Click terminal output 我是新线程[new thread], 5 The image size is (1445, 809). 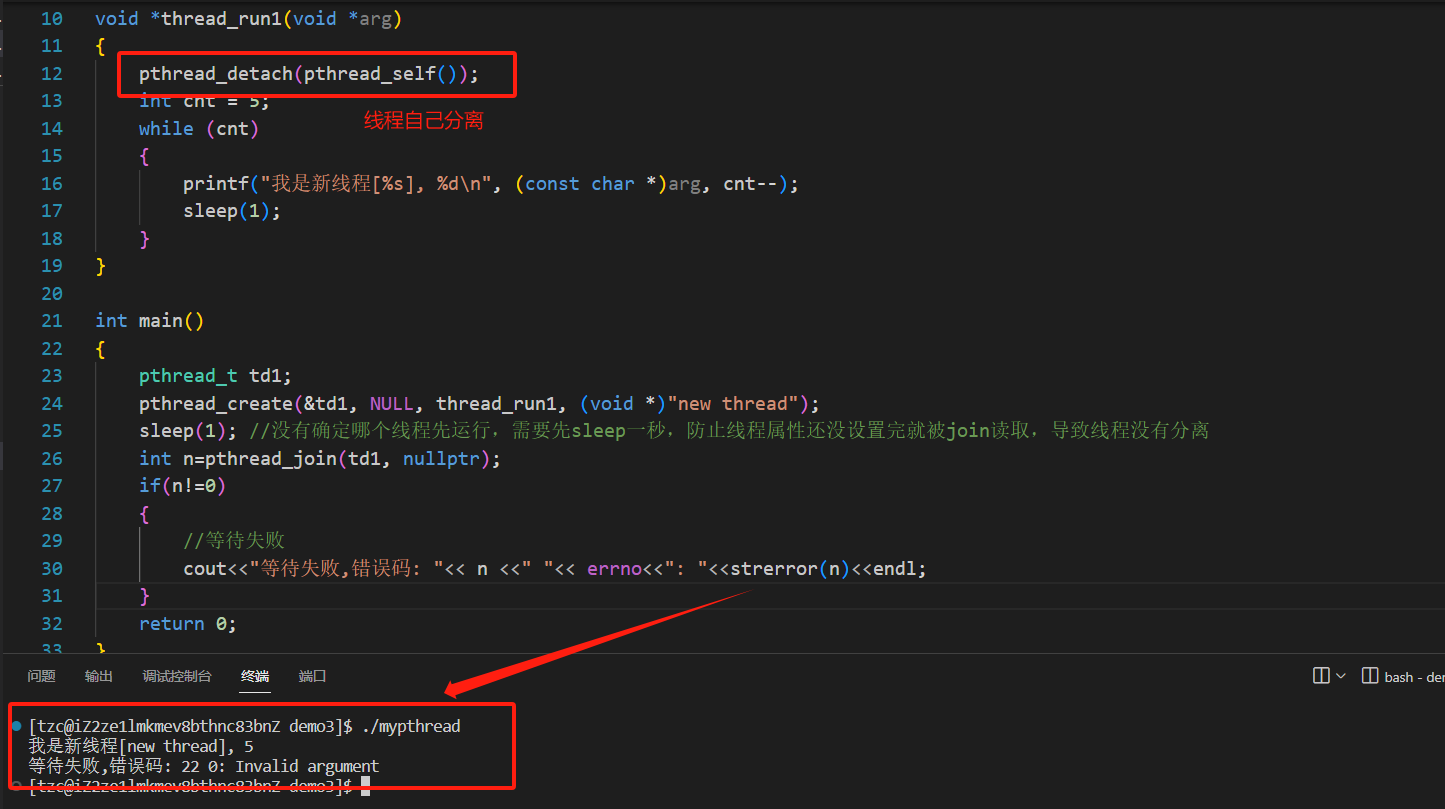point(141,746)
